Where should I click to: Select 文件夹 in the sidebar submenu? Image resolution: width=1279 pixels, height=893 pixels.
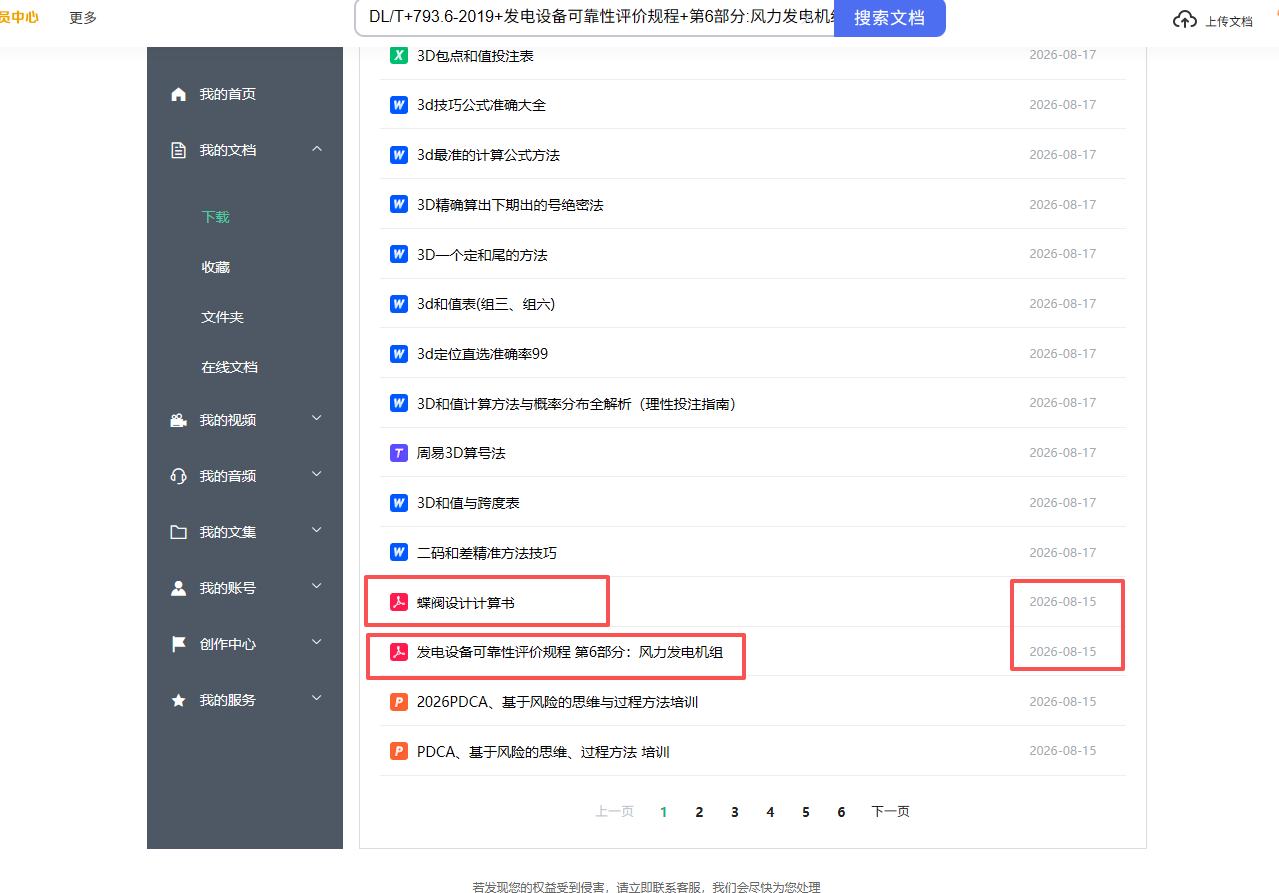pos(223,317)
